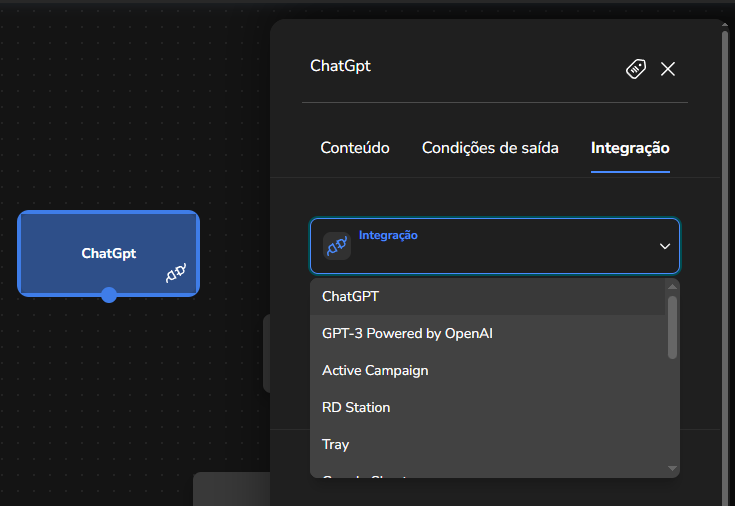Choose ChatGPT from the integration list

[x=488, y=296]
